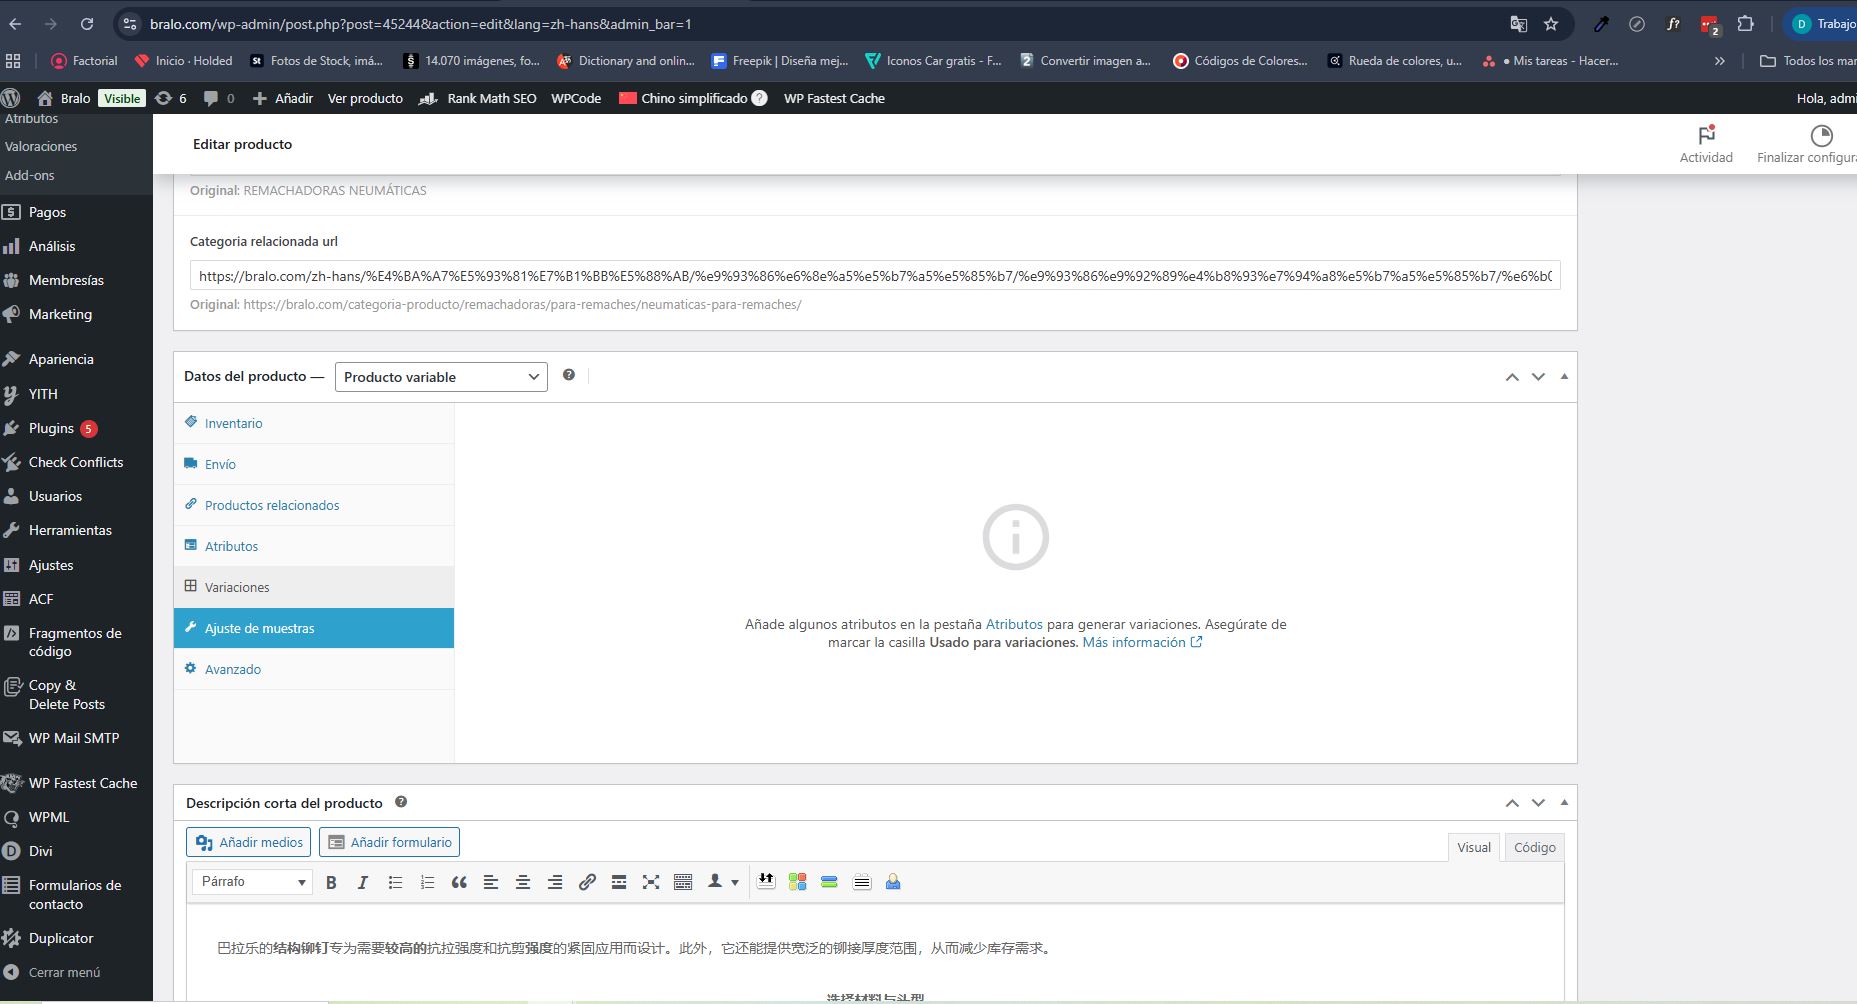Move the Descripción corta panel up
The image size is (1857, 1004).
coord(1512,803)
